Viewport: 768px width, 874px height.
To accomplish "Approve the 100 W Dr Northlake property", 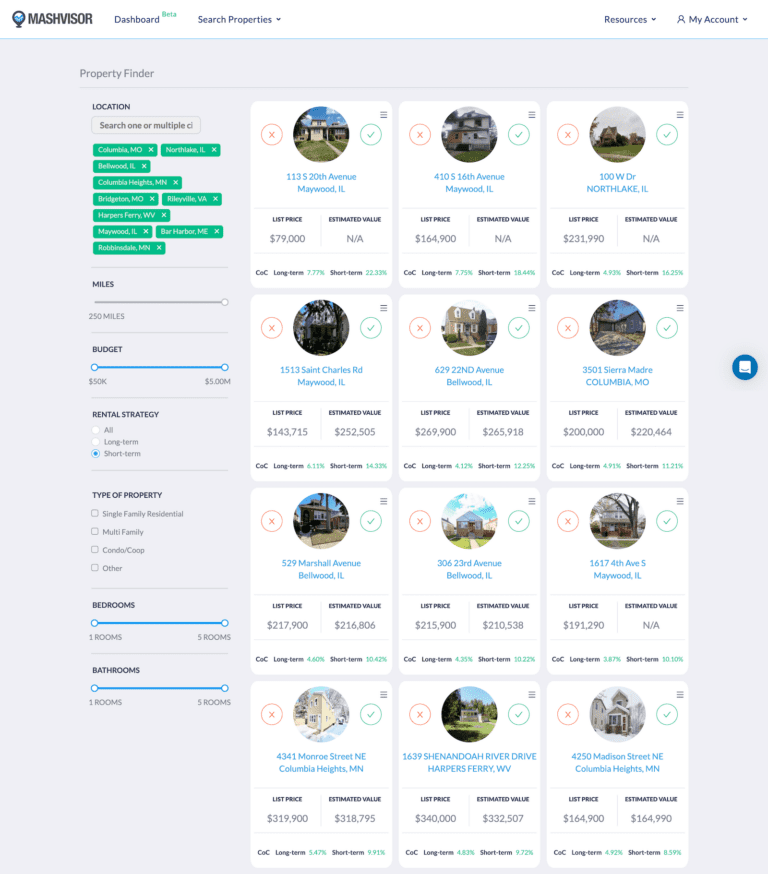I will point(667,134).
